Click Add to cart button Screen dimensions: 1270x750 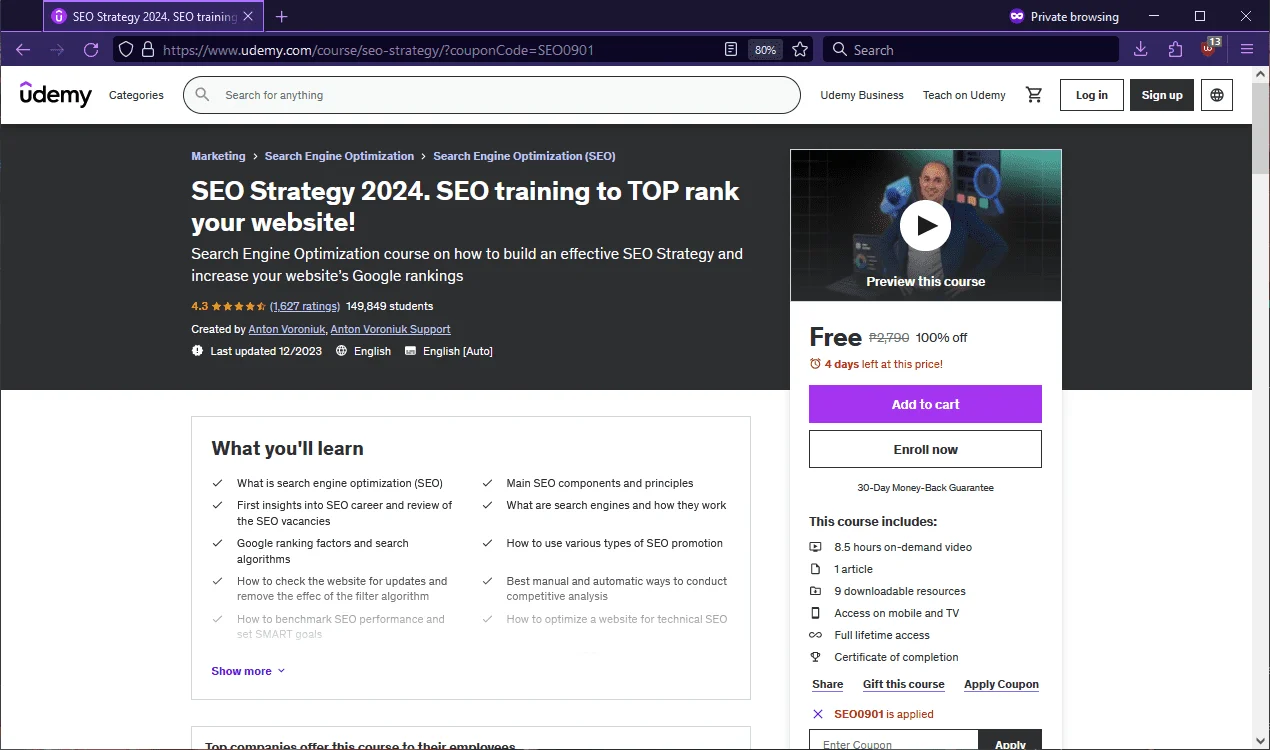(x=925, y=404)
